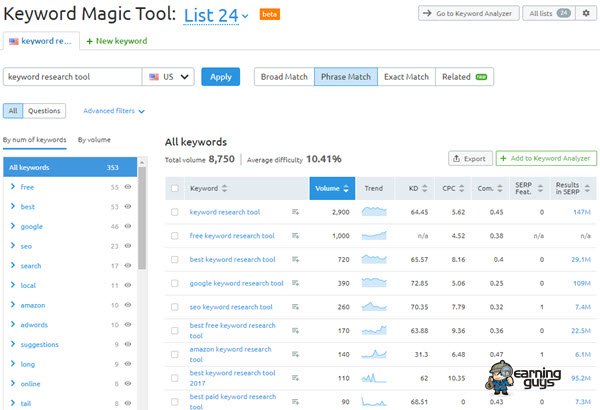600x410 pixels.
Task: Sort by KD column arrows
Action: pyautogui.click(x=424, y=188)
